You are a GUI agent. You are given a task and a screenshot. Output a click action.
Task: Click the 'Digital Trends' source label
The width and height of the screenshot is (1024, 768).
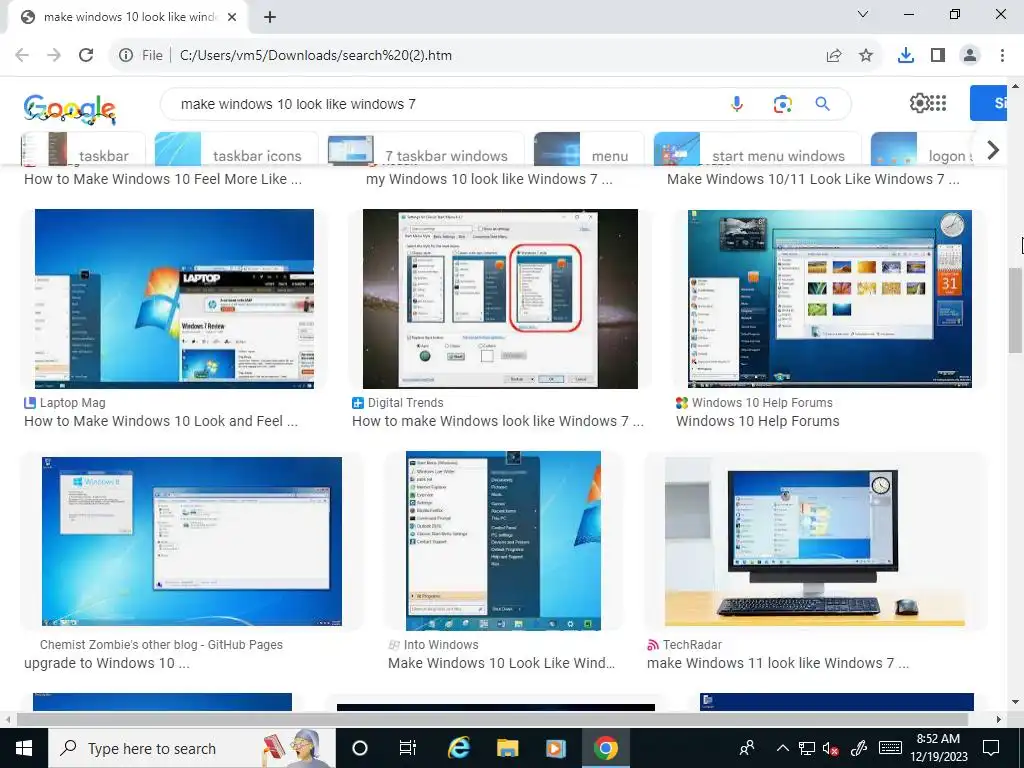[406, 403]
